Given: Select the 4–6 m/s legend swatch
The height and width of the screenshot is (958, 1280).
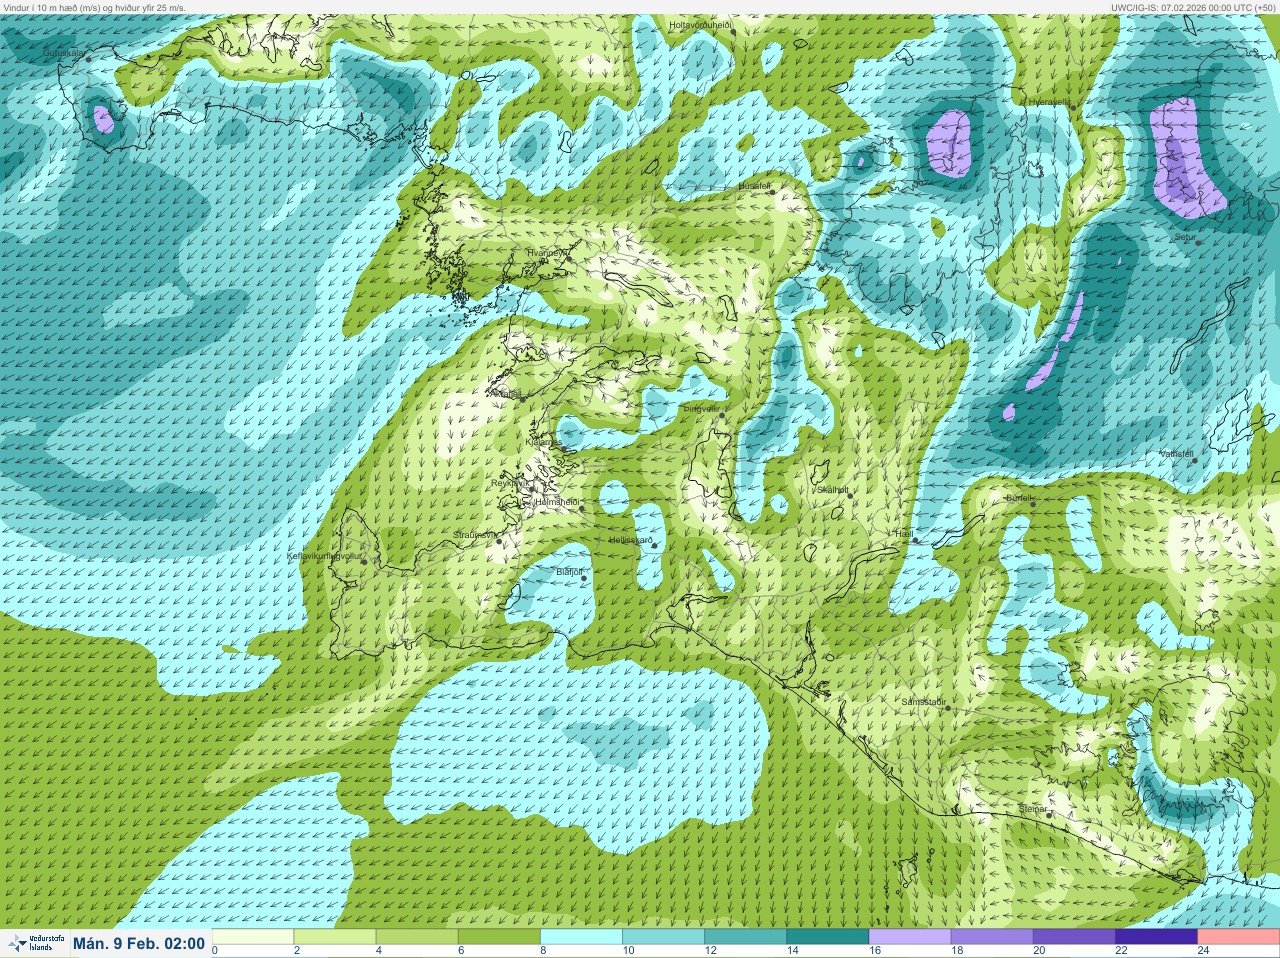Looking at the screenshot, I should coord(419,937).
